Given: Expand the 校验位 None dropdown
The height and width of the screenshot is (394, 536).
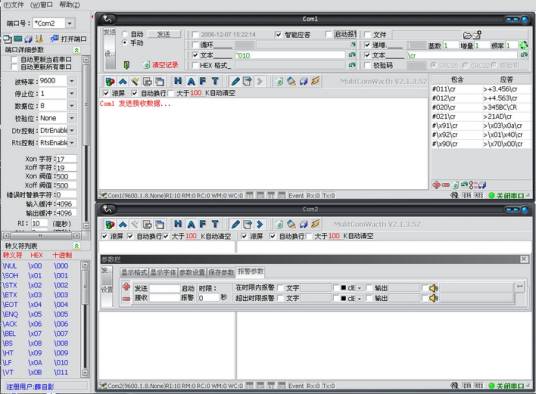Looking at the screenshot, I should 72,118.
